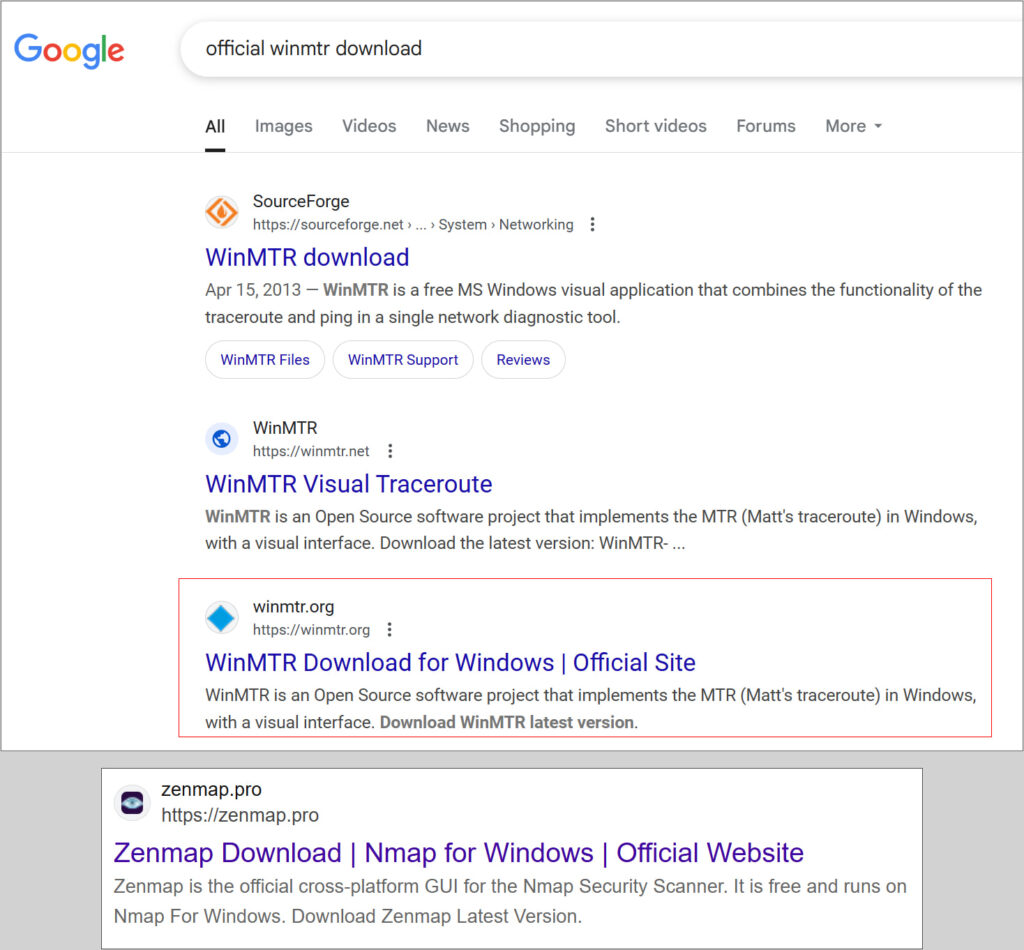Select the News search category
The image size is (1024, 950).
tap(447, 126)
